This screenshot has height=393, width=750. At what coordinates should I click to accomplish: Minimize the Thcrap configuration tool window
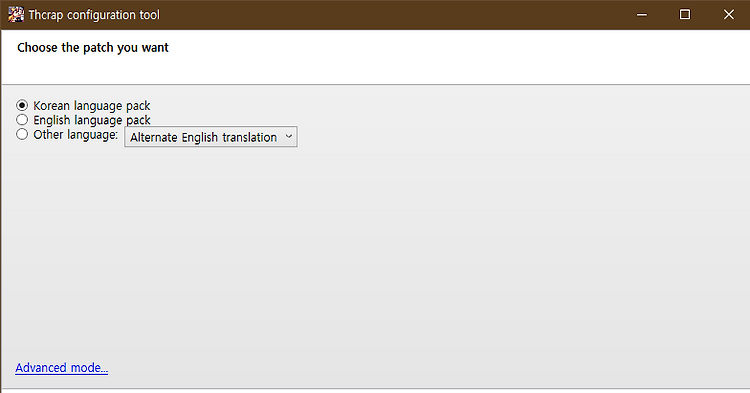point(642,15)
